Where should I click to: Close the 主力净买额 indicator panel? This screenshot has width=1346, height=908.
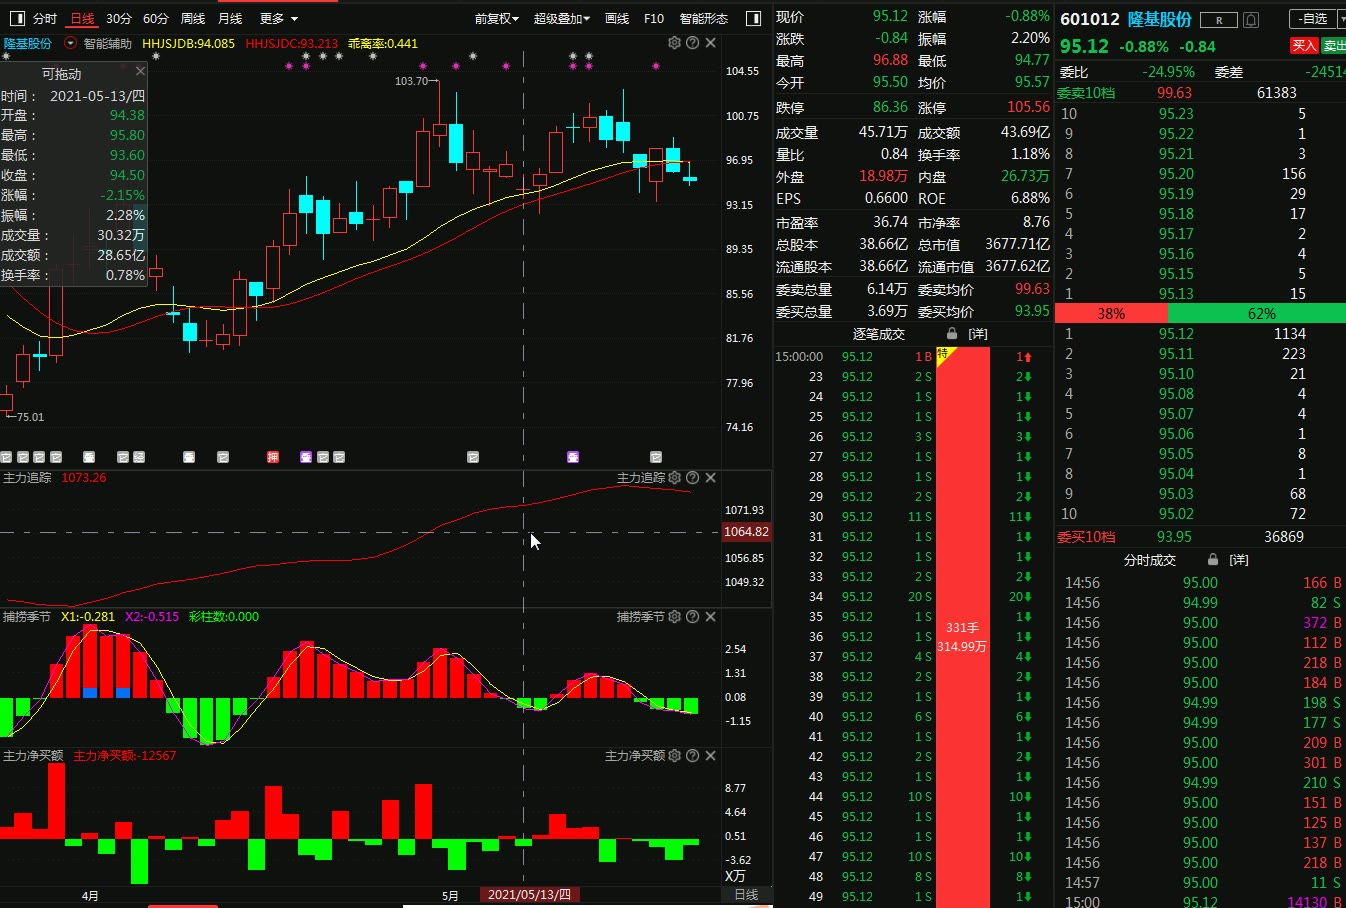710,756
